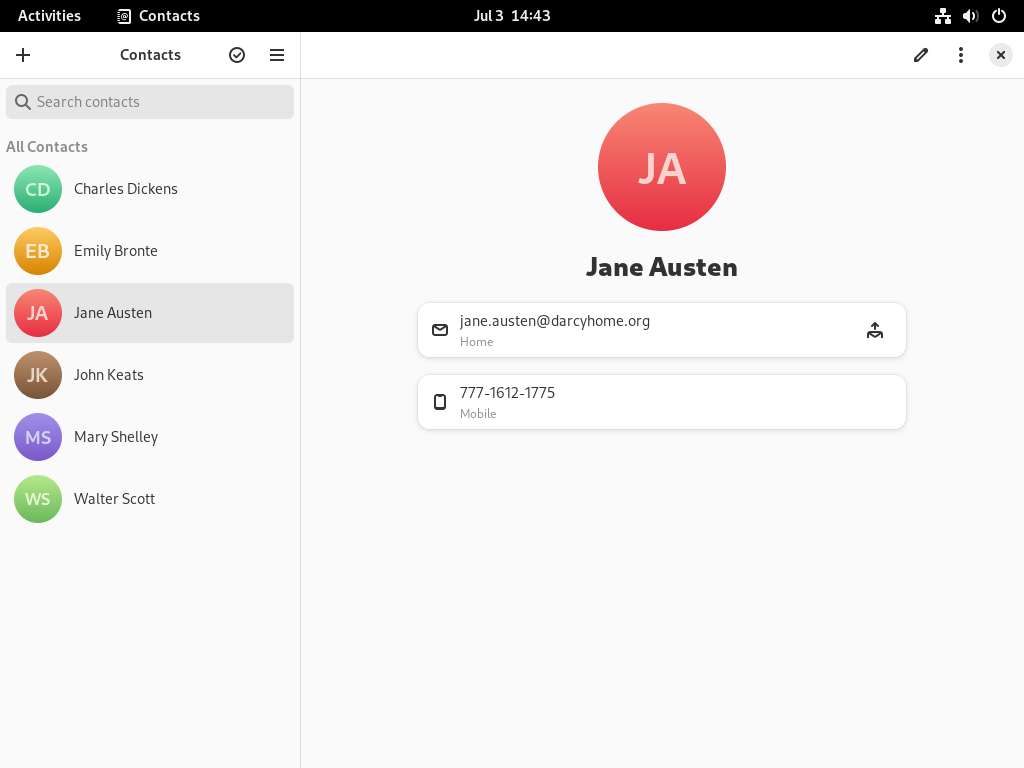Open the Contacts app menu in top bar
Screen dimensions: 1024x768
coord(159,16)
